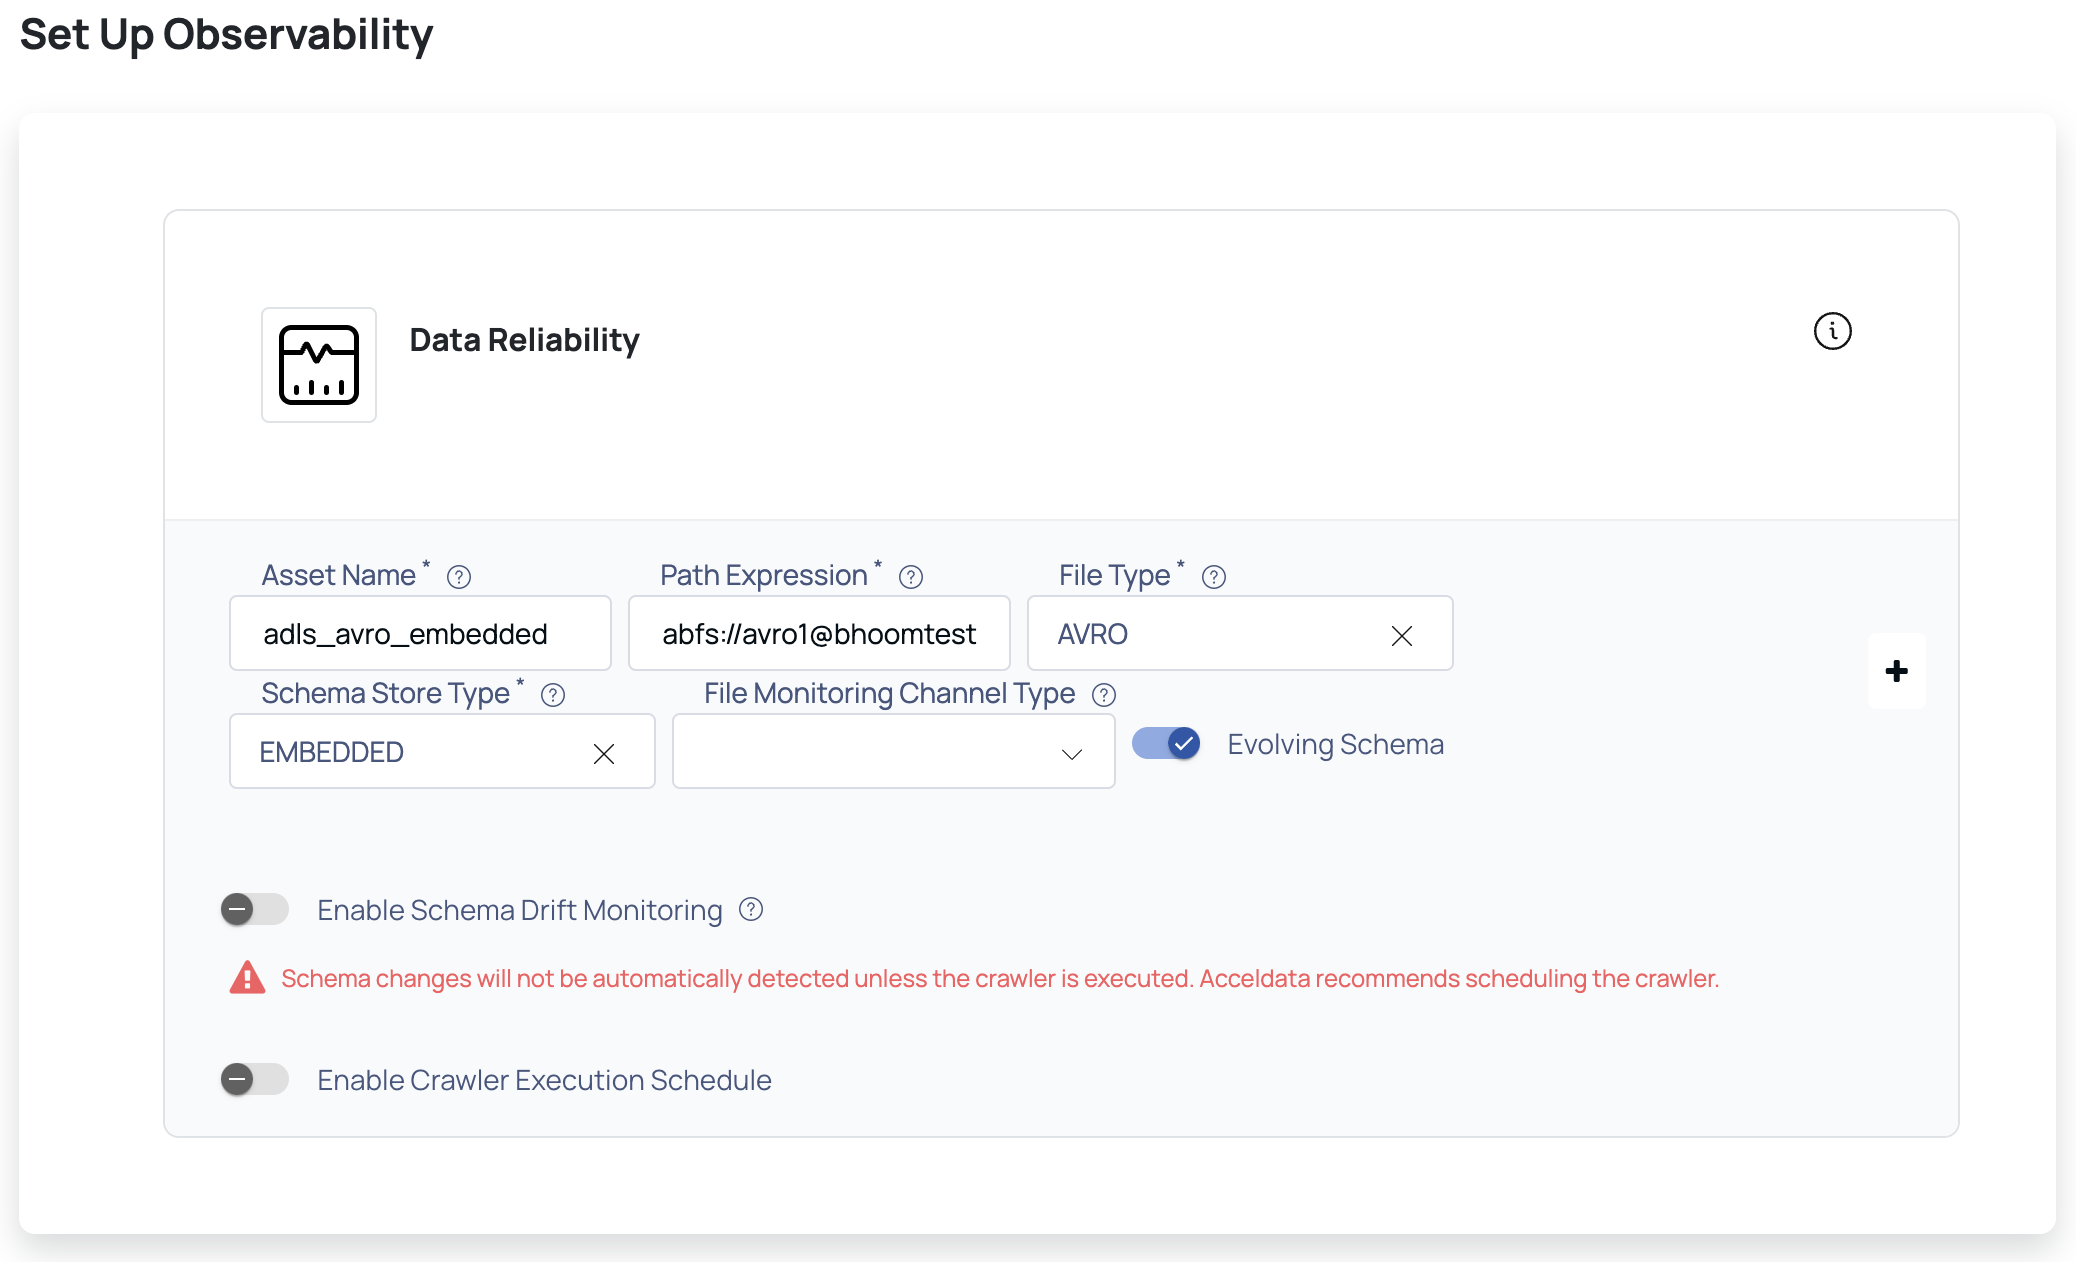Toggle off Evolving Schema switch

point(1166,743)
